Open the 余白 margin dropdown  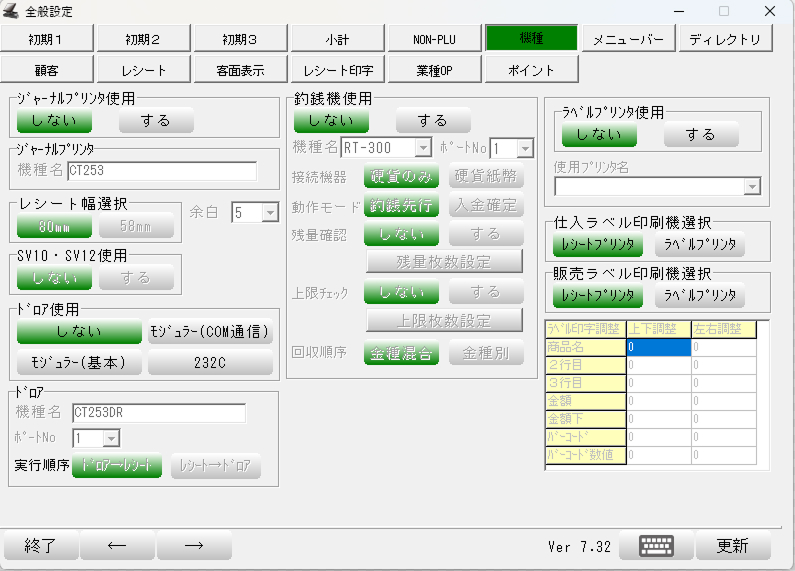[x=269, y=212]
